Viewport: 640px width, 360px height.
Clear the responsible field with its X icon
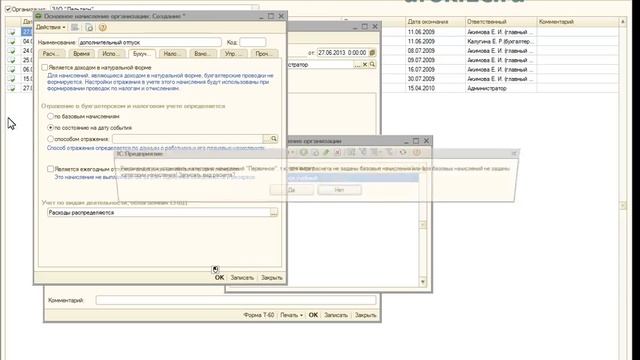[x=365, y=64]
